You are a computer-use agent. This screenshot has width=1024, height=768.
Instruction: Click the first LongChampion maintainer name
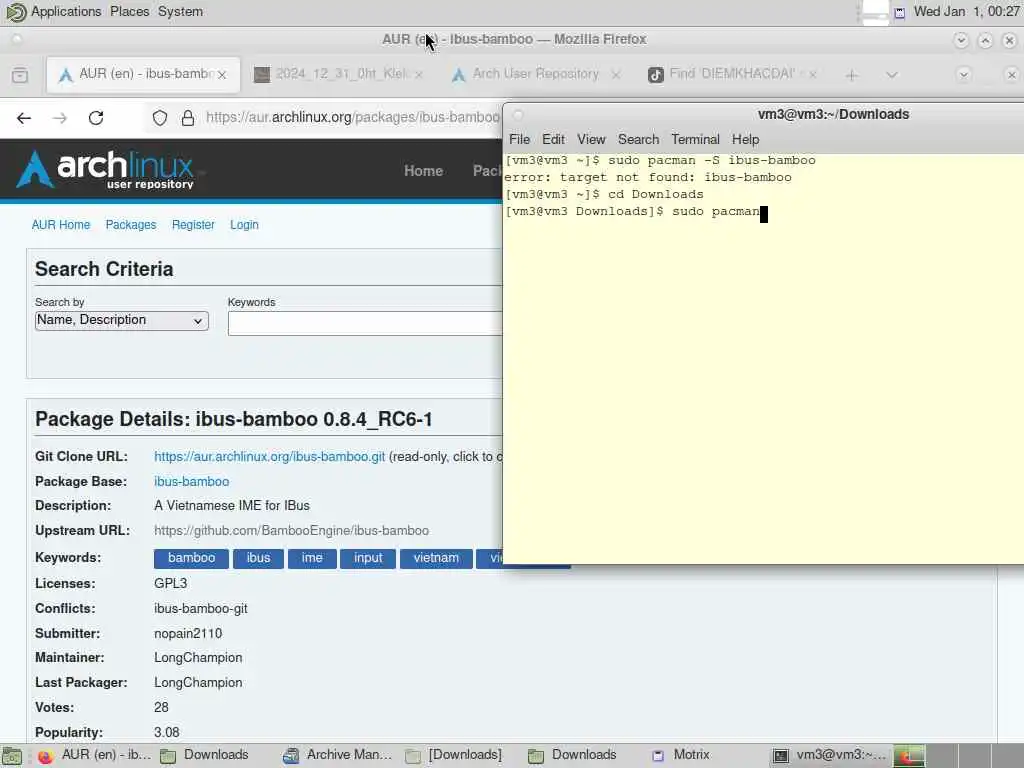(198, 658)
